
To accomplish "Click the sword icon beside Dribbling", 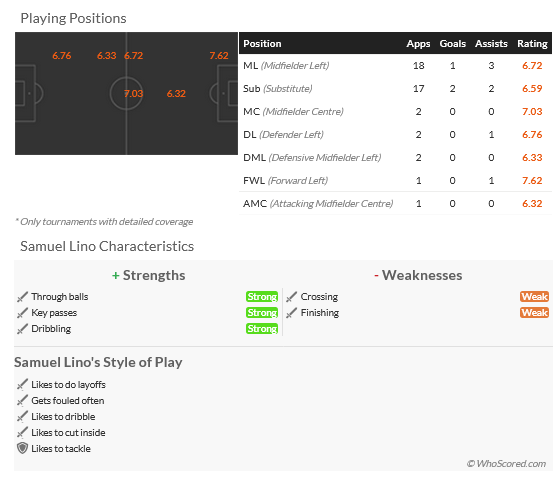I will (x=22, y=329).
